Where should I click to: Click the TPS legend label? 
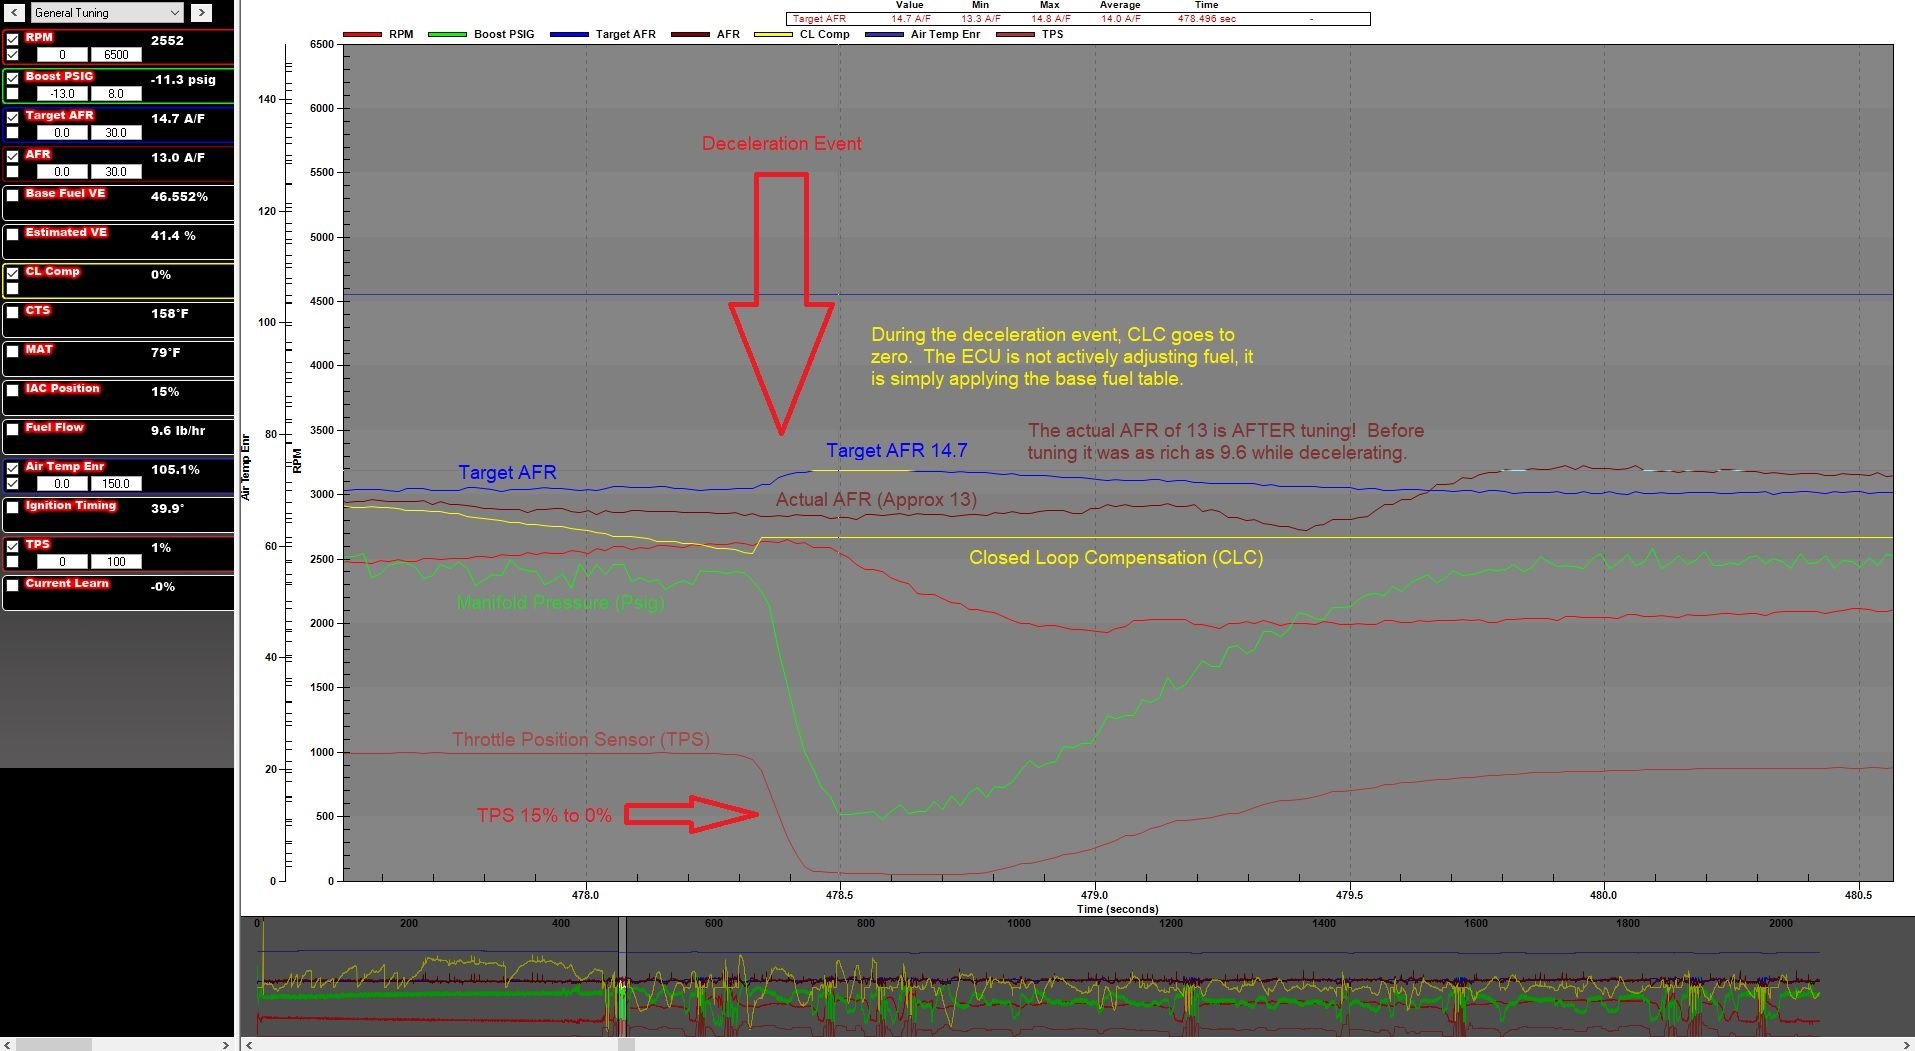(x=1052, y=34)
